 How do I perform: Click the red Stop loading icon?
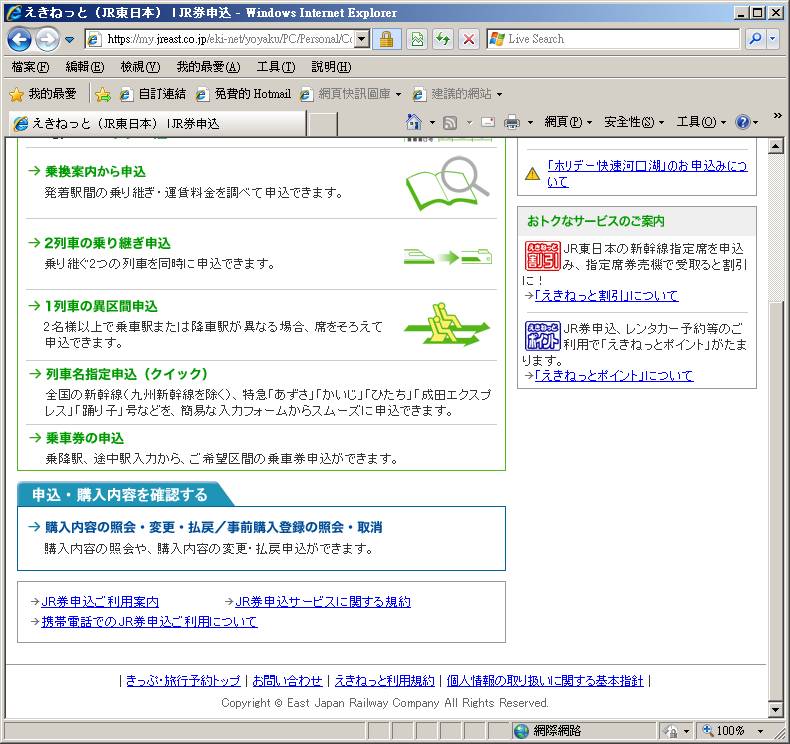point(469,39)
